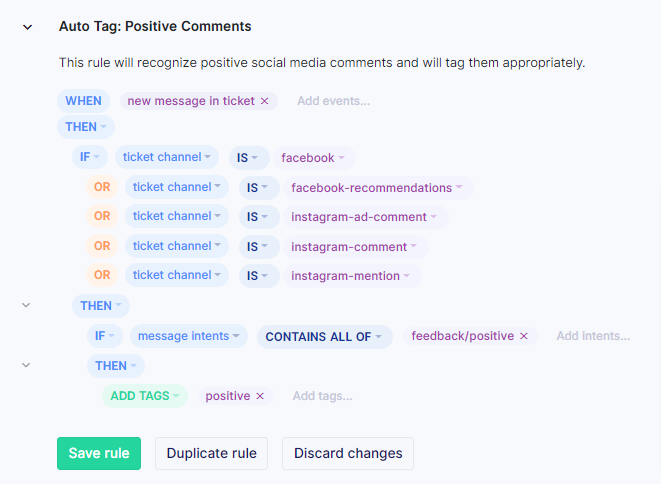Remove the positive tag
Image resolution: width=661 pixels, height=484 pixels.
pyautogui.click(x=260, y=396)
